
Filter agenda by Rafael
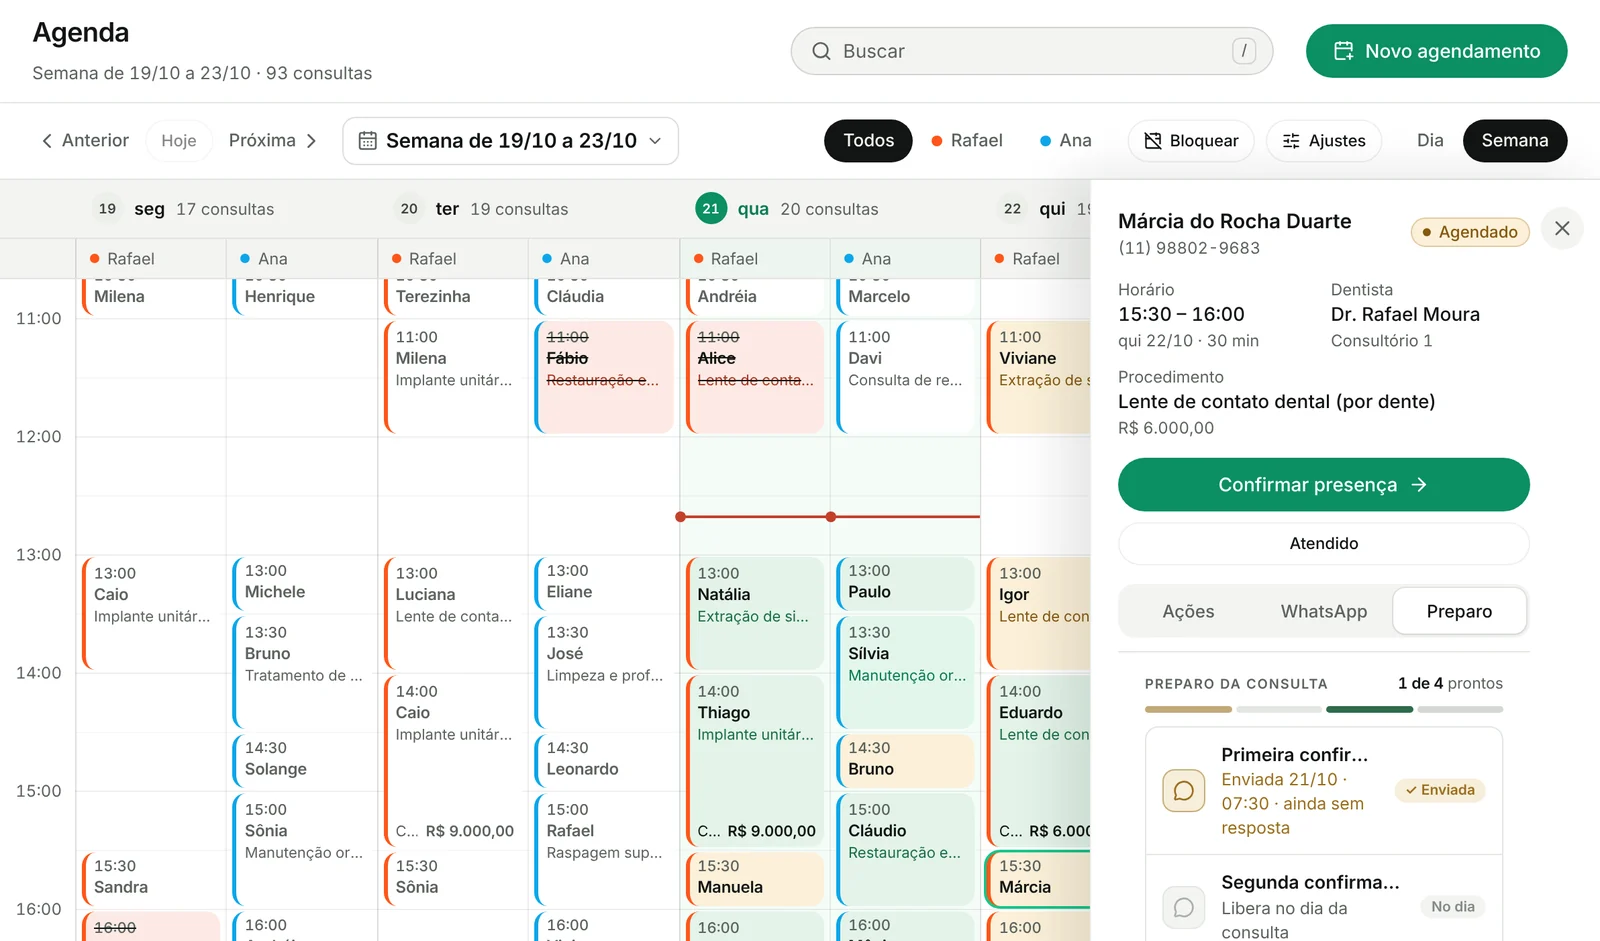[966, 141]
